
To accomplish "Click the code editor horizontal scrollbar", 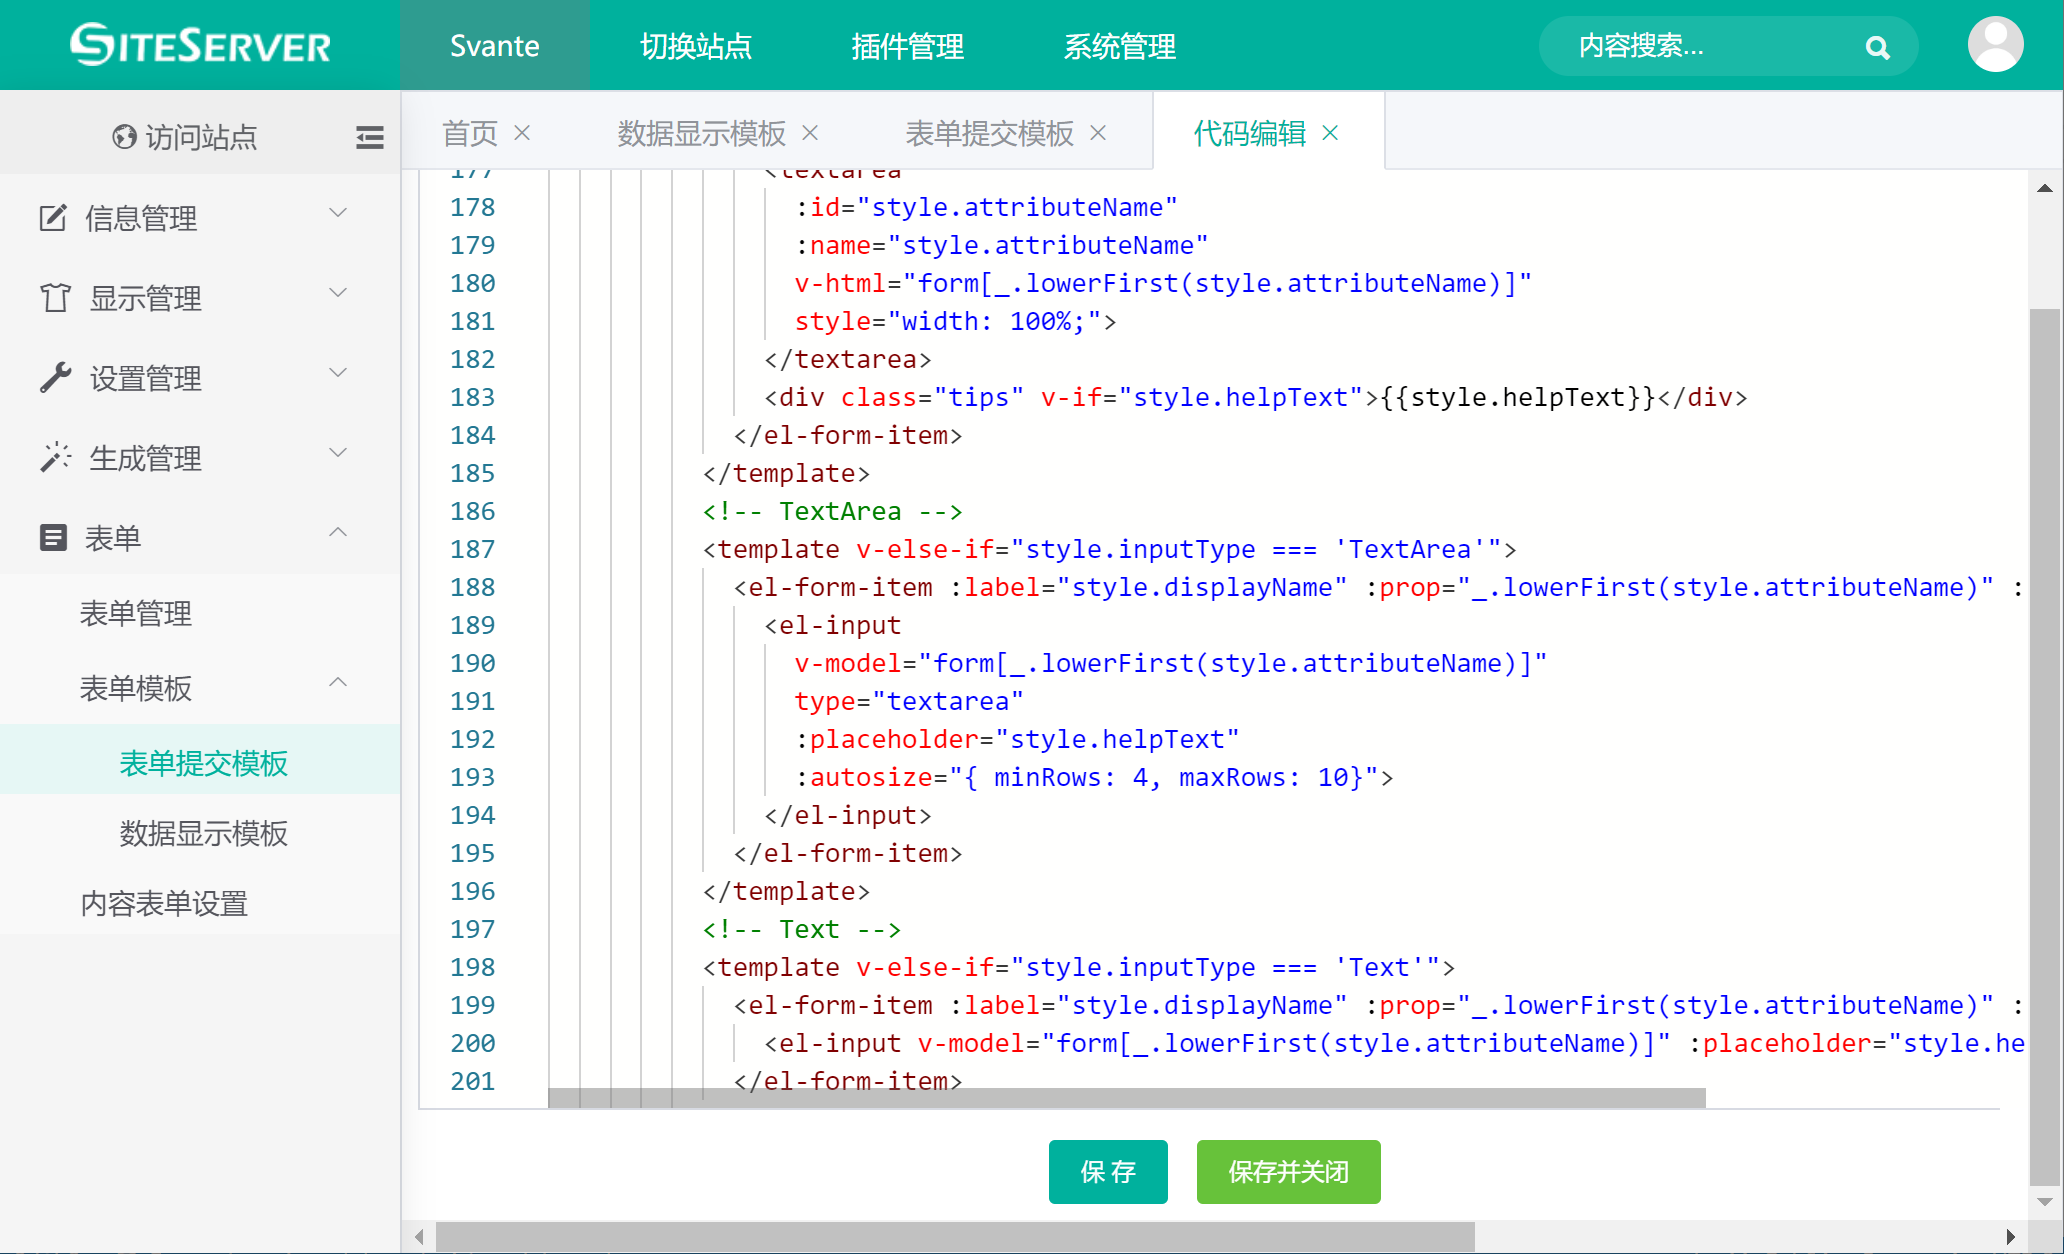I will point(1126,1097).
